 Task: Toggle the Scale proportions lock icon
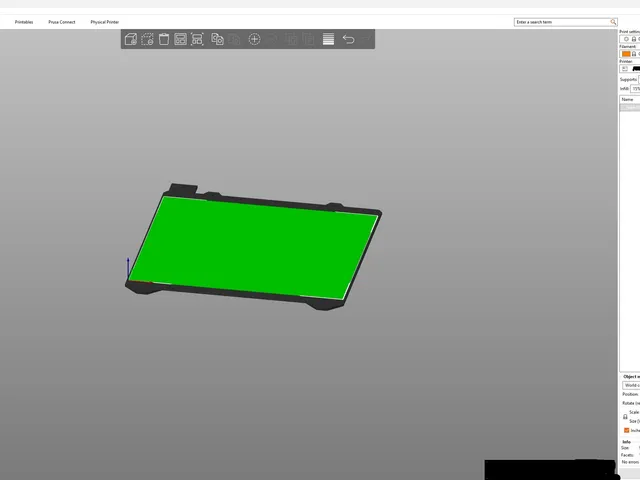tap(625, 417)
